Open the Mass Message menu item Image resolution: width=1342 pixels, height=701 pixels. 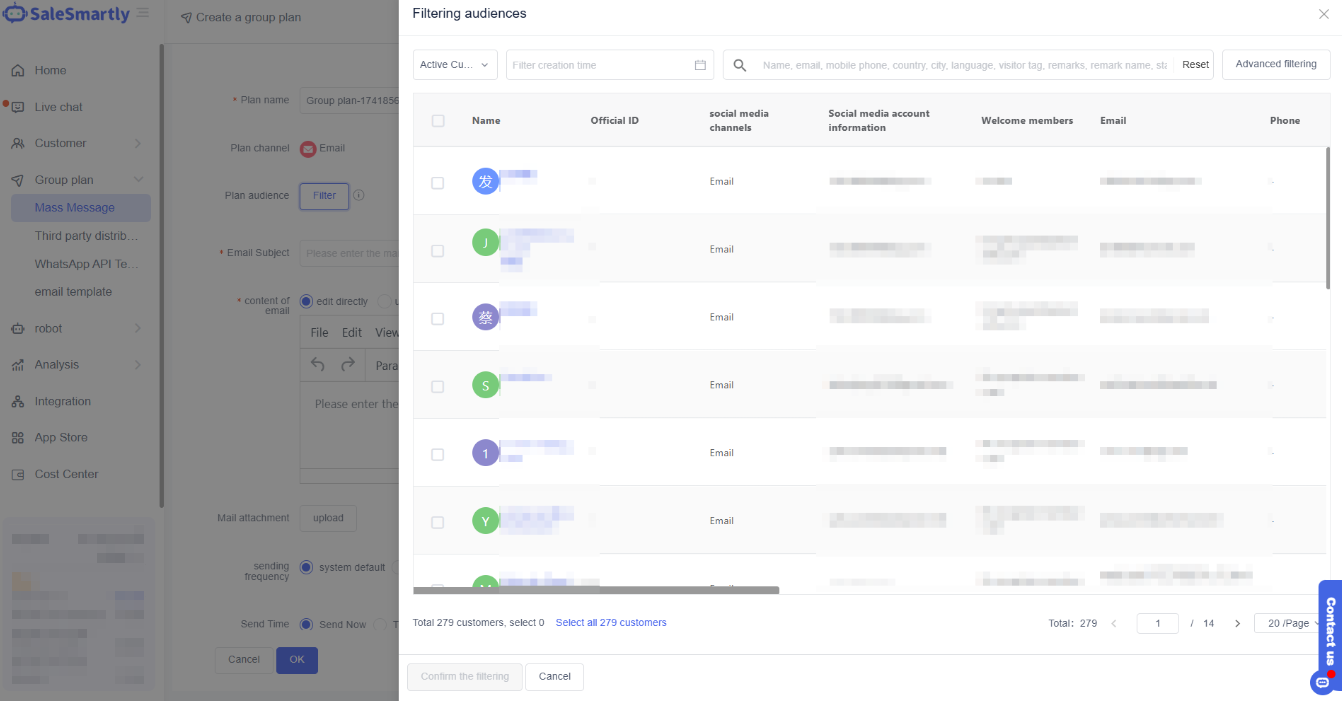pos(75,208)
